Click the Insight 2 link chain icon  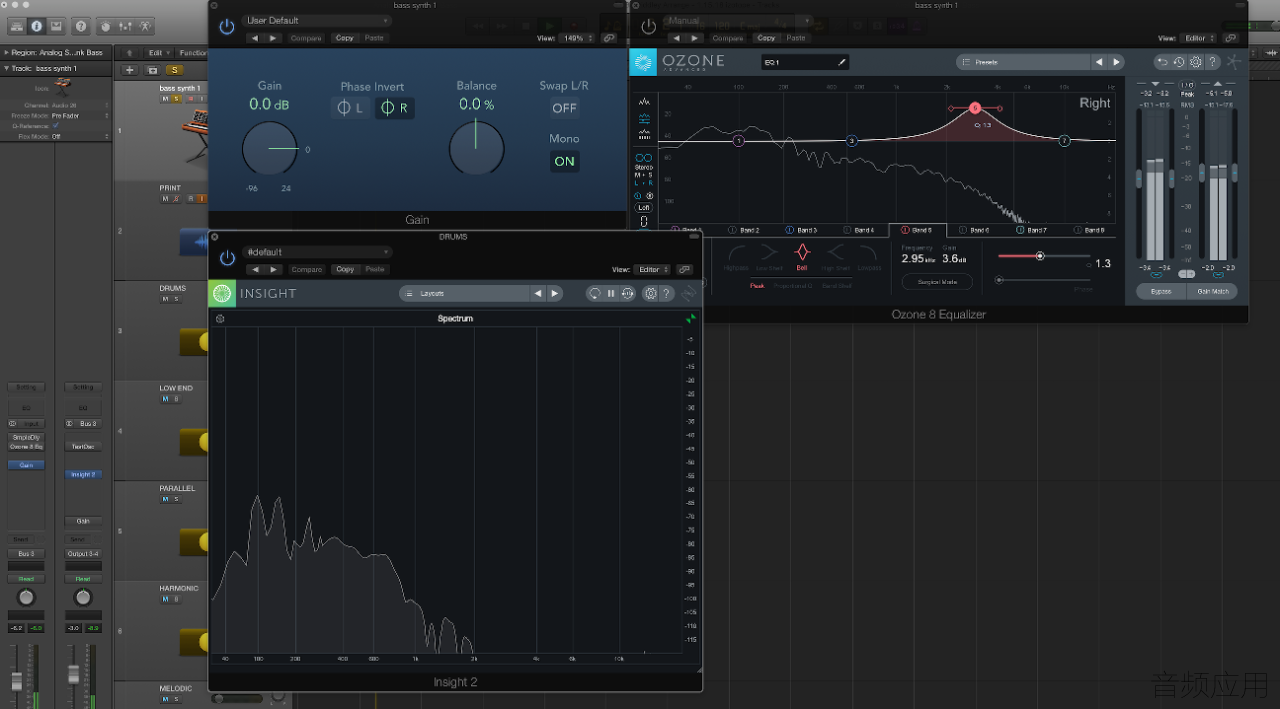pos(684,269)
